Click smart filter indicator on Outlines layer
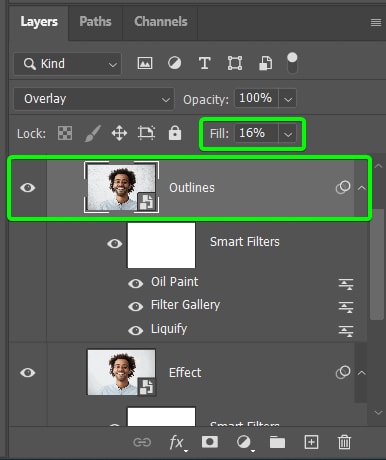386x460 pixels. 343,187
